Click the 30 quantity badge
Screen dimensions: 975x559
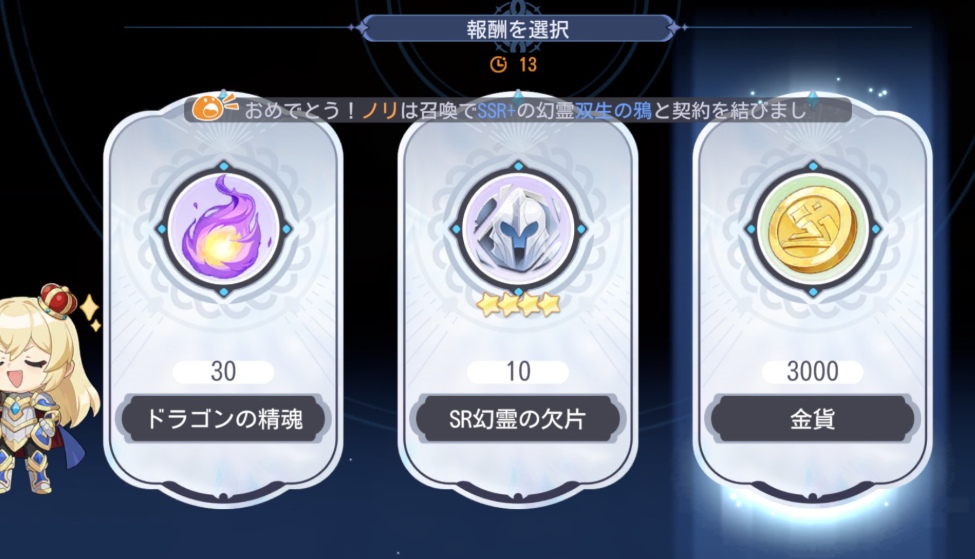coord(224,372)
